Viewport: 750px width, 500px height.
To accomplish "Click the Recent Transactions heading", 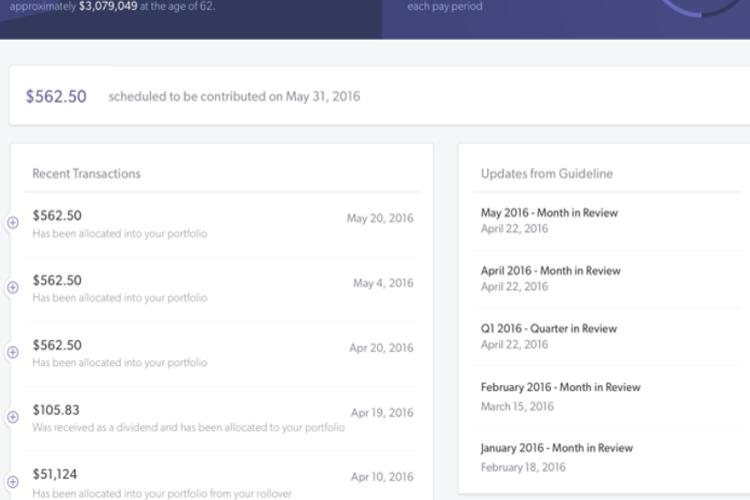I will (x=87, y=174).
